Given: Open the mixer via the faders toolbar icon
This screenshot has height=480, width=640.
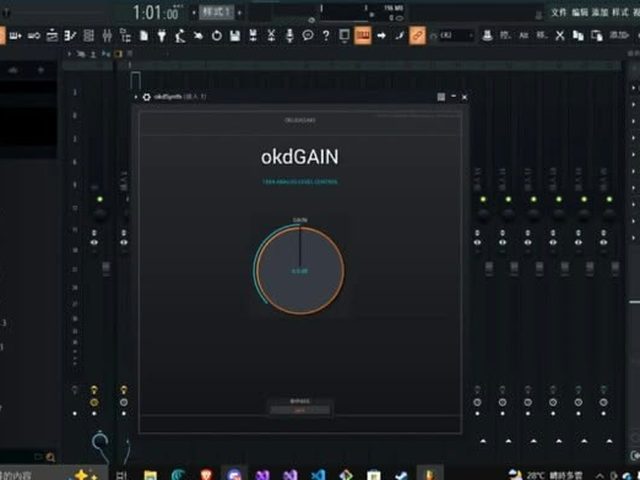Looking at the screenshot, I should coord(107,36).
